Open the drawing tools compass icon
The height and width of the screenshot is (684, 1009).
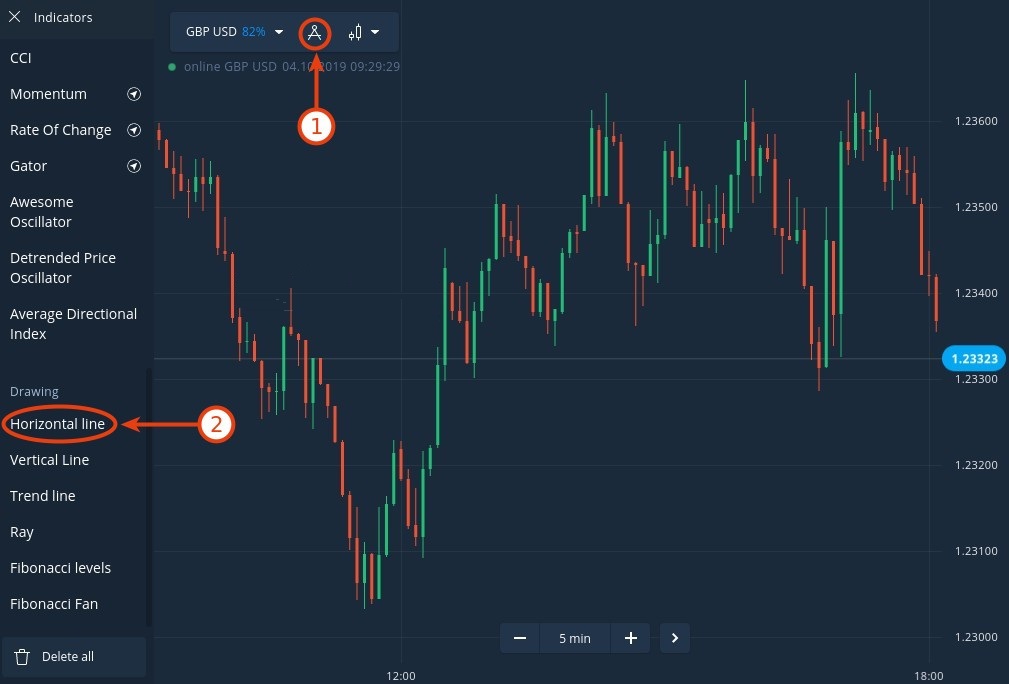314,32
